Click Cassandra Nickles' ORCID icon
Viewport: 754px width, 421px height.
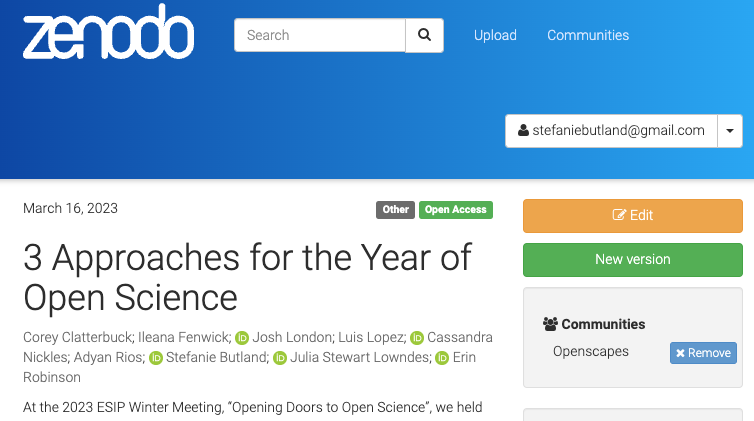417,338
